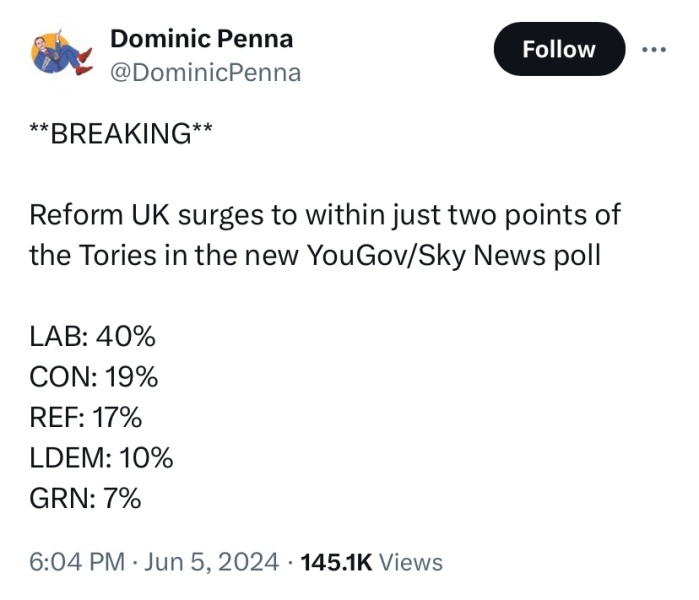699x600 pixels.
Task: Open the three-dot more options menu
Action: [x=654, y=49]
